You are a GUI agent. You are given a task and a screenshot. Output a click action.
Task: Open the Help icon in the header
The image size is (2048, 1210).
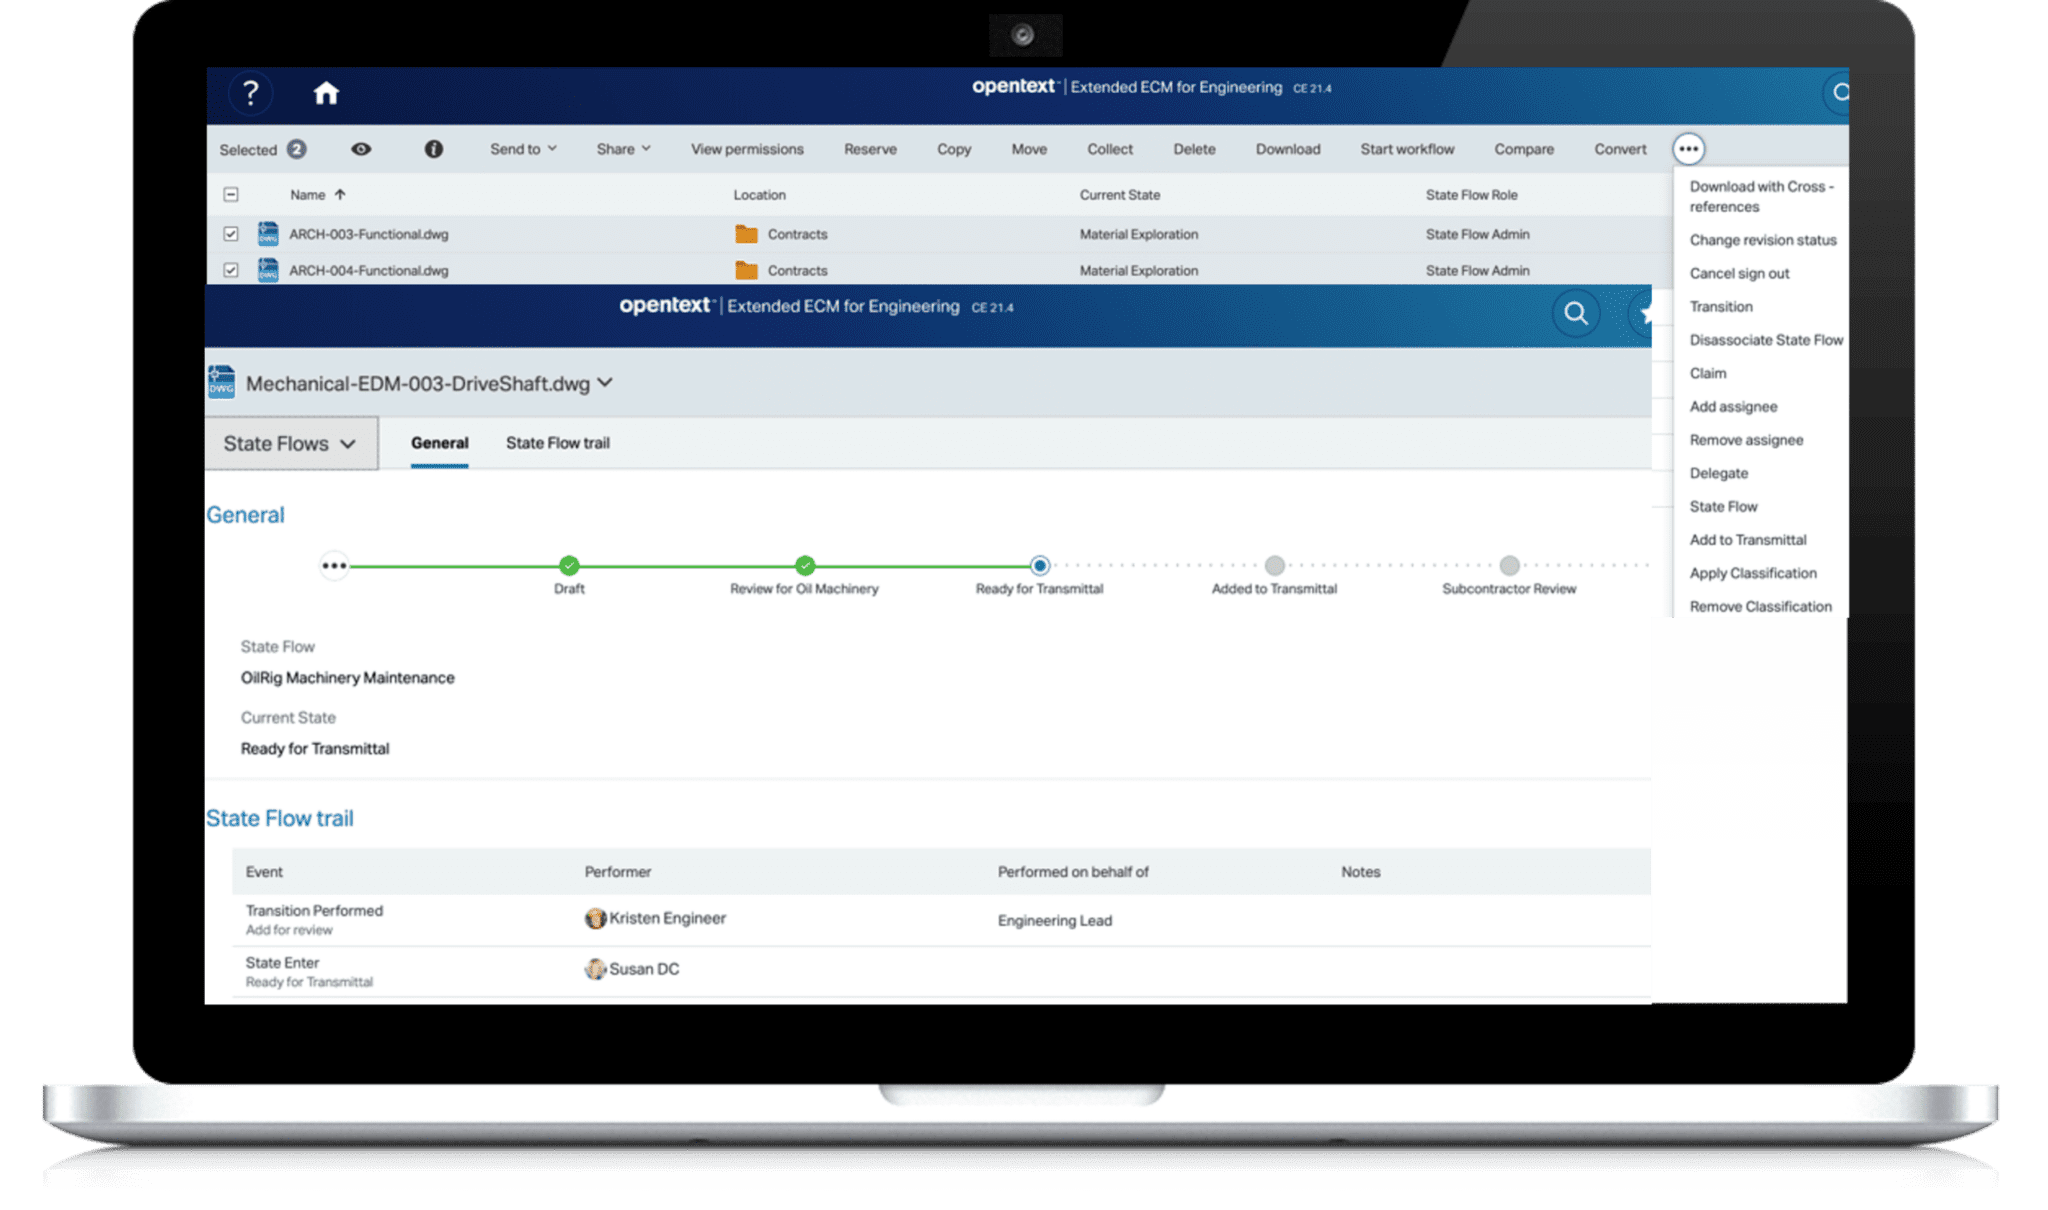click(x=251, y=93)
